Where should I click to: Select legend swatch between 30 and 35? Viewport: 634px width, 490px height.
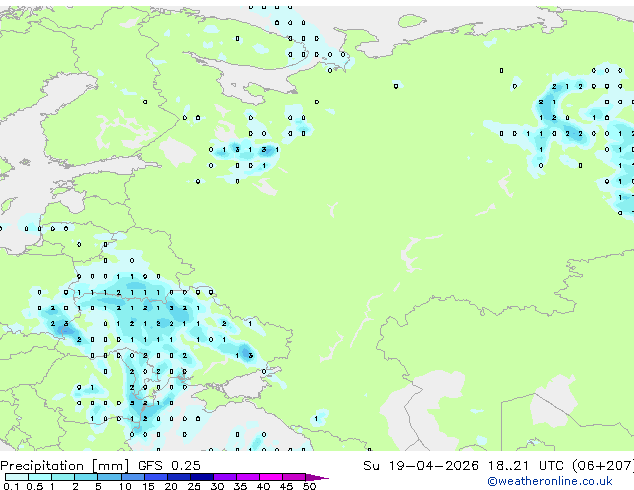225,477
